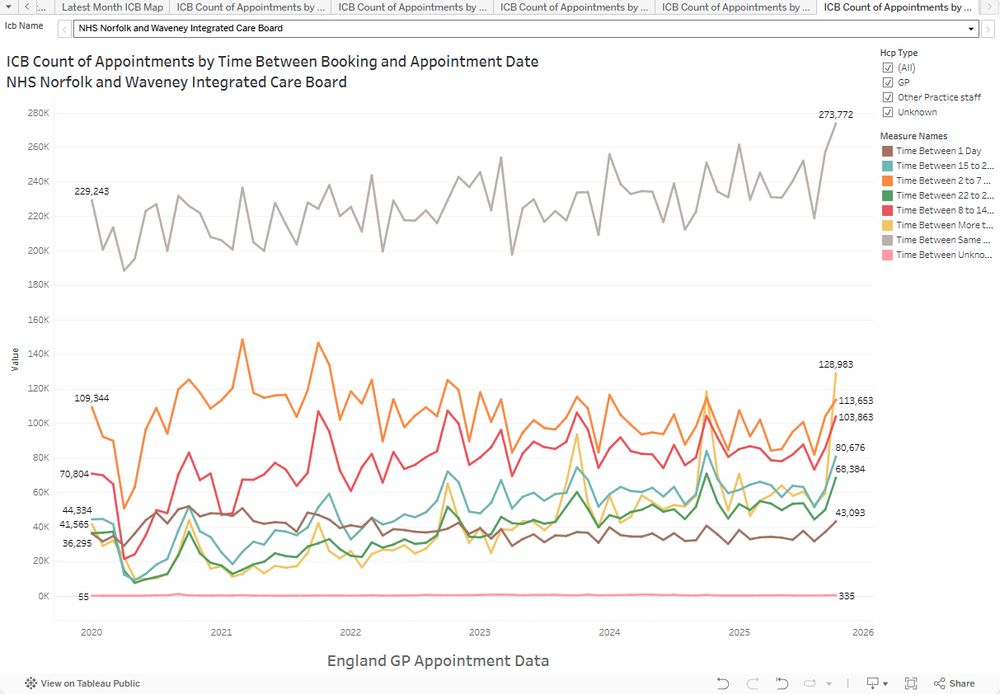Click the 128,983 data label
The width and height of the screenshot is (1000, 694).
[835, 365]
